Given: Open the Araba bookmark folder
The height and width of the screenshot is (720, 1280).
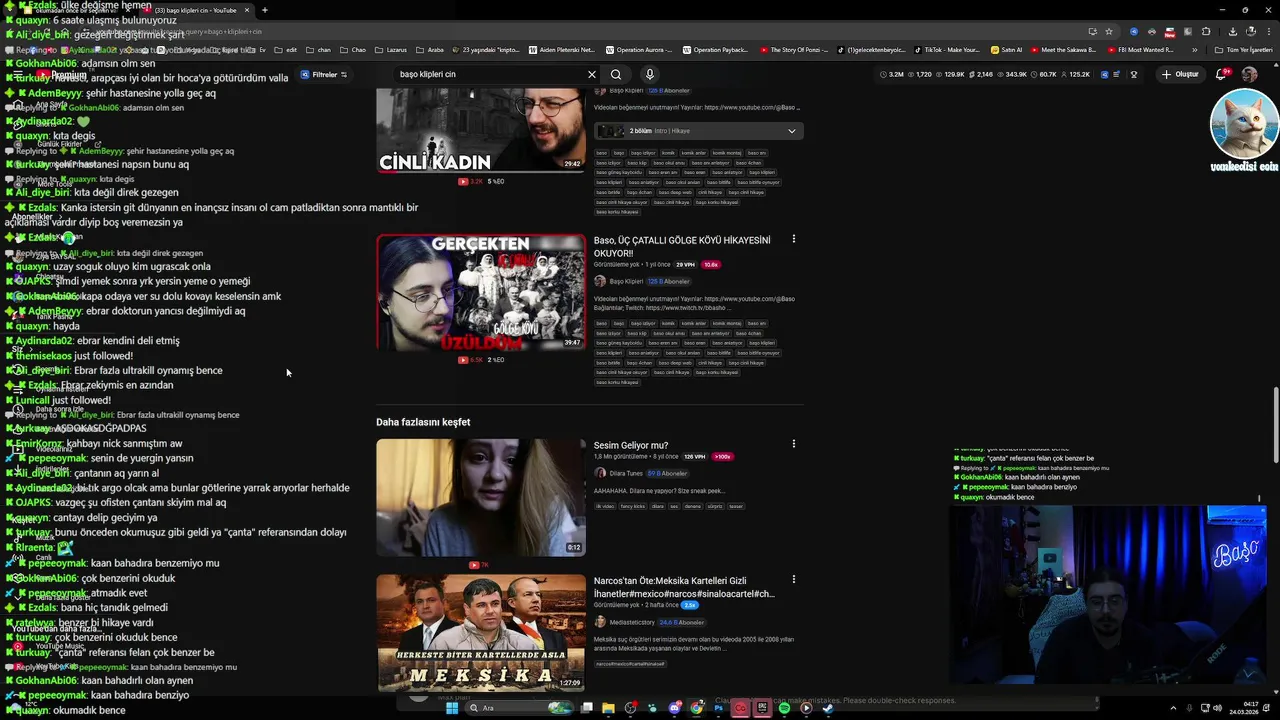Looking at the screenshot, I should pyautogui.click(x=429, y=49).
